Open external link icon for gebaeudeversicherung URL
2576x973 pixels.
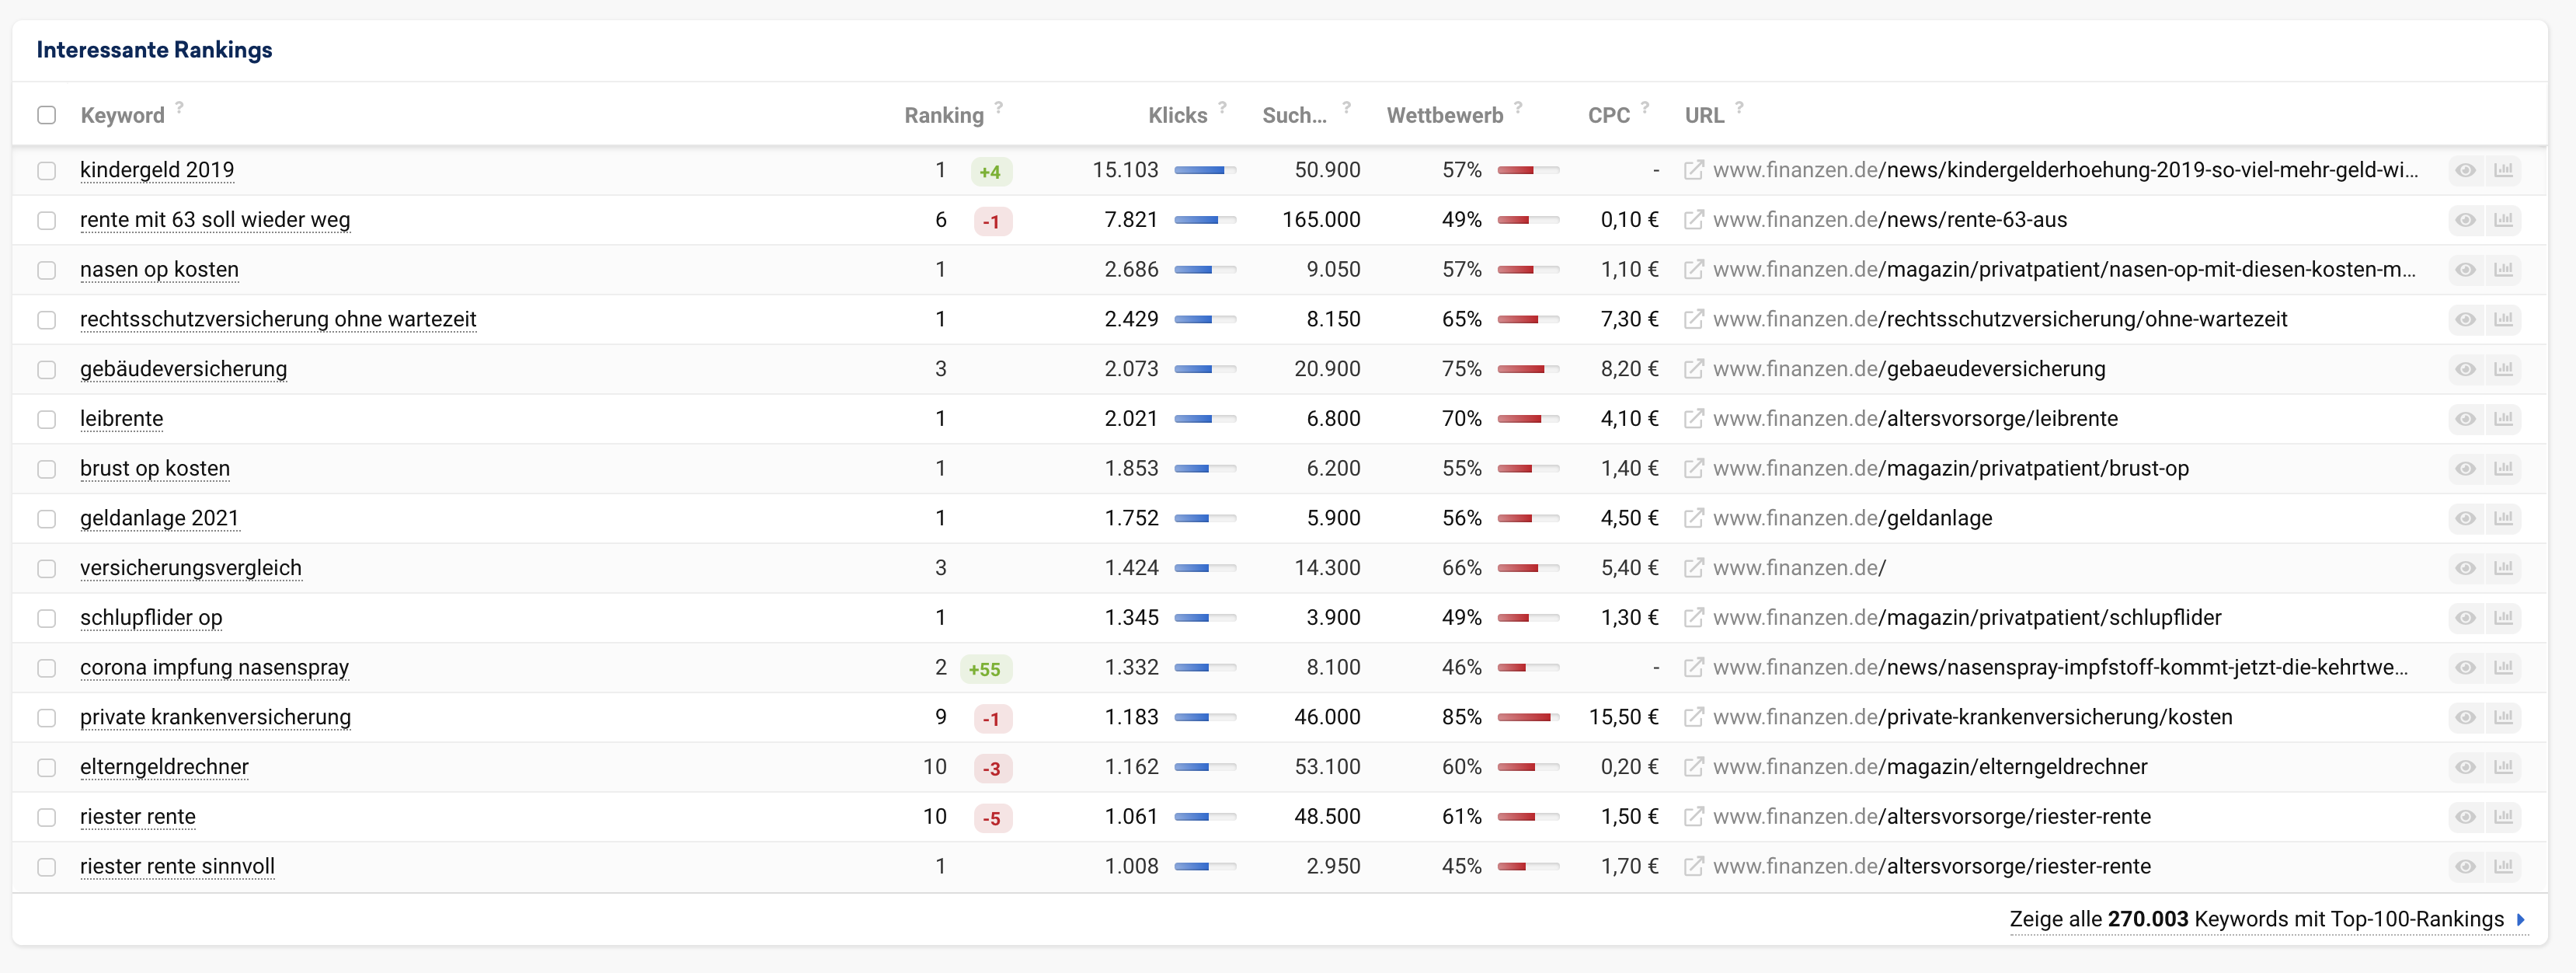1693,369
